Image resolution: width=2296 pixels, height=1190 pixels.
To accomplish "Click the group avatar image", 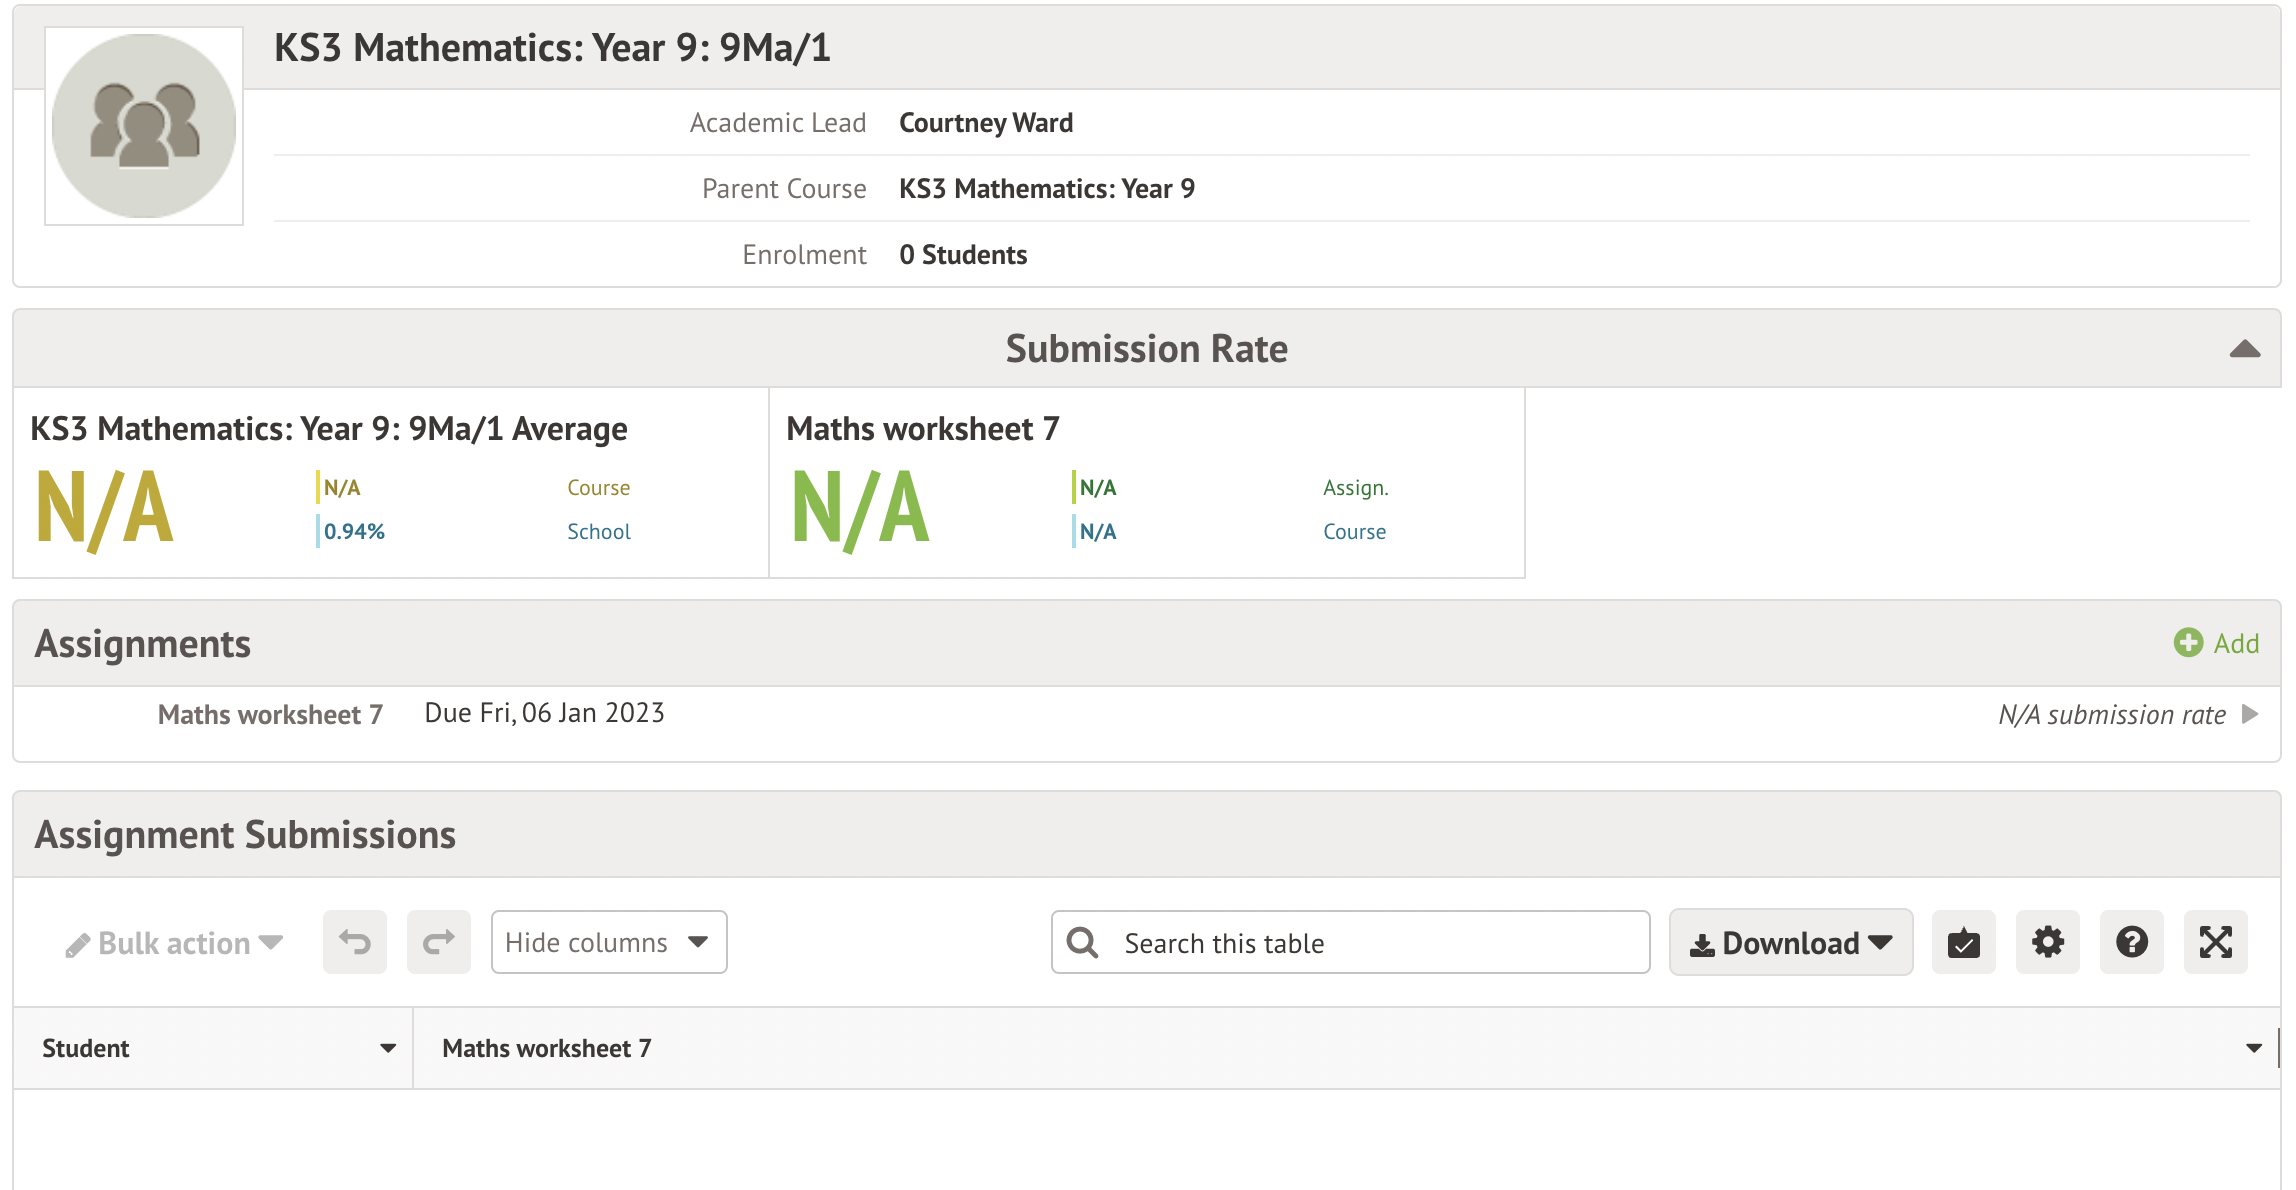I will pos(144,126).
